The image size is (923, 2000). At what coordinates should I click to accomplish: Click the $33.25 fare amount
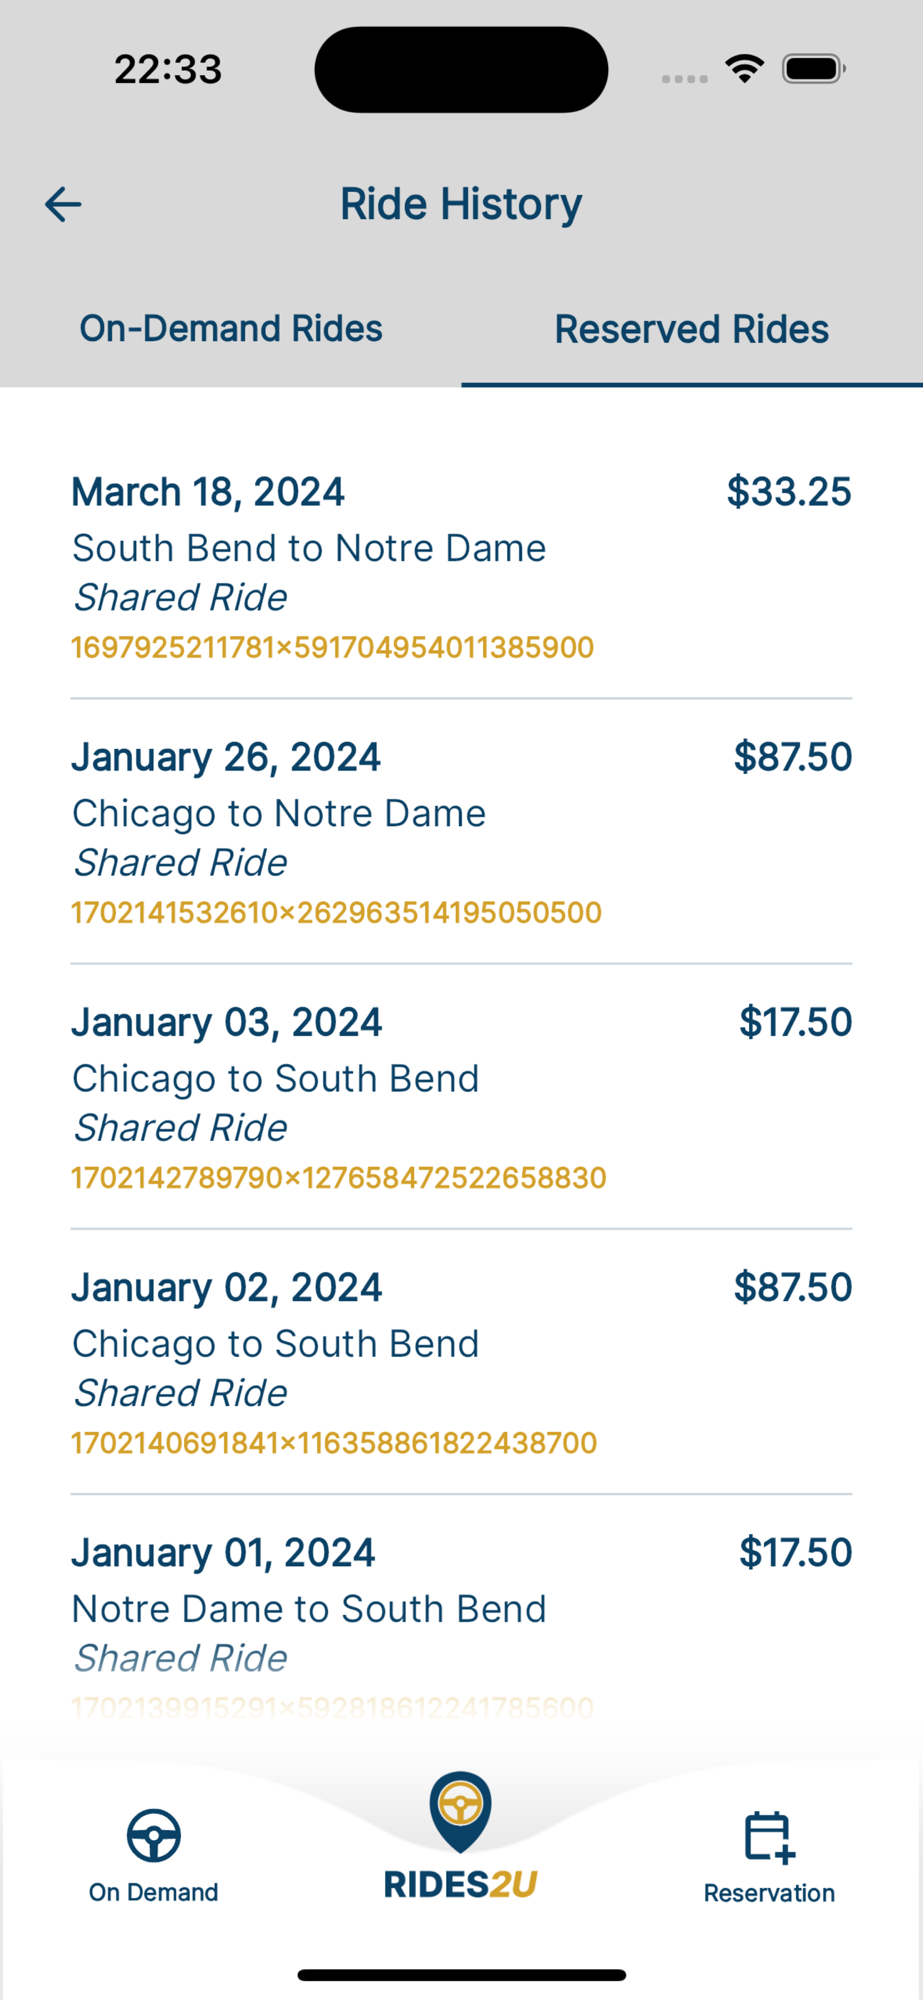pos(788,492)
